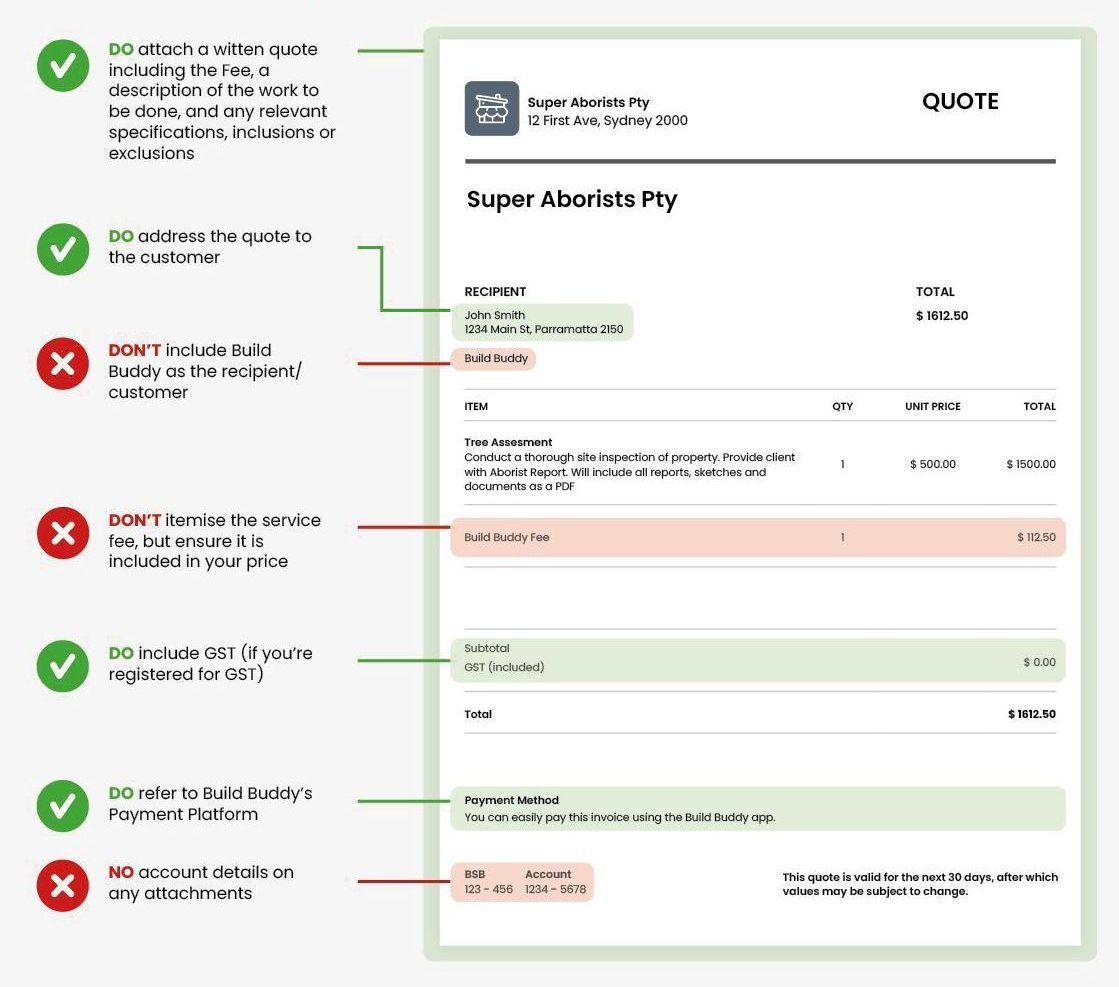This screenshot has width=1119, height=987.
Task: Click the UNIT PRICE column header
Action: click(932, 407)
